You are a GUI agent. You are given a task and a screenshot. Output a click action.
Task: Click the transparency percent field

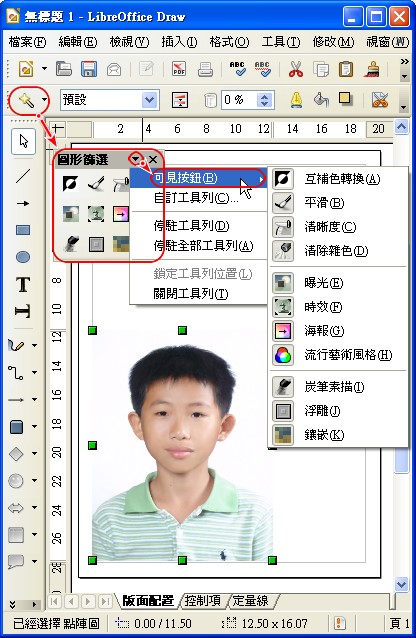click(239, 100)
